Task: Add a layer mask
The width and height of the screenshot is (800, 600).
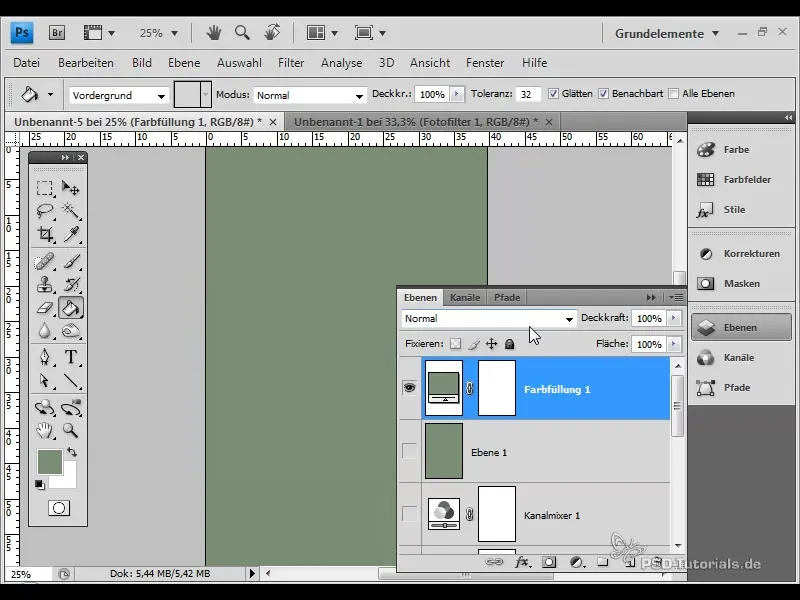Action: click(549, 562)
